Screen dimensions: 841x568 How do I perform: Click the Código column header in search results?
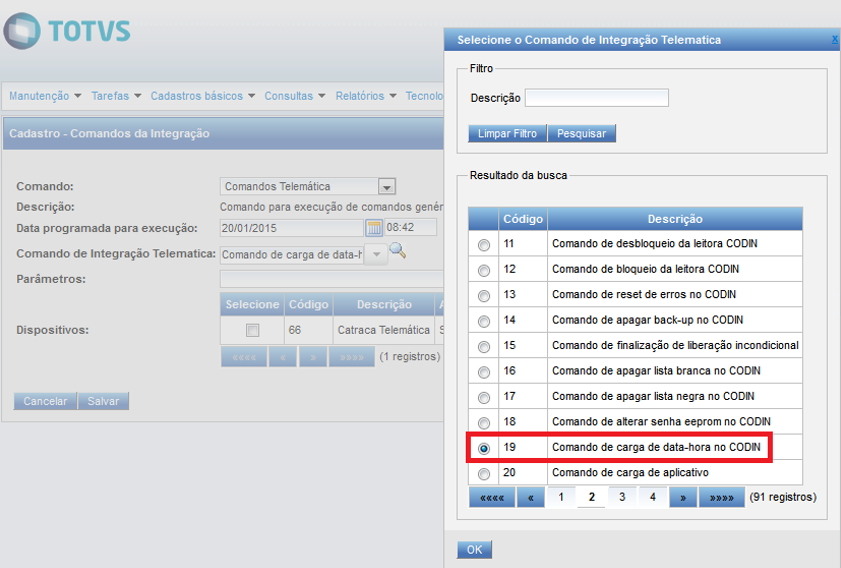click(523, 219)
